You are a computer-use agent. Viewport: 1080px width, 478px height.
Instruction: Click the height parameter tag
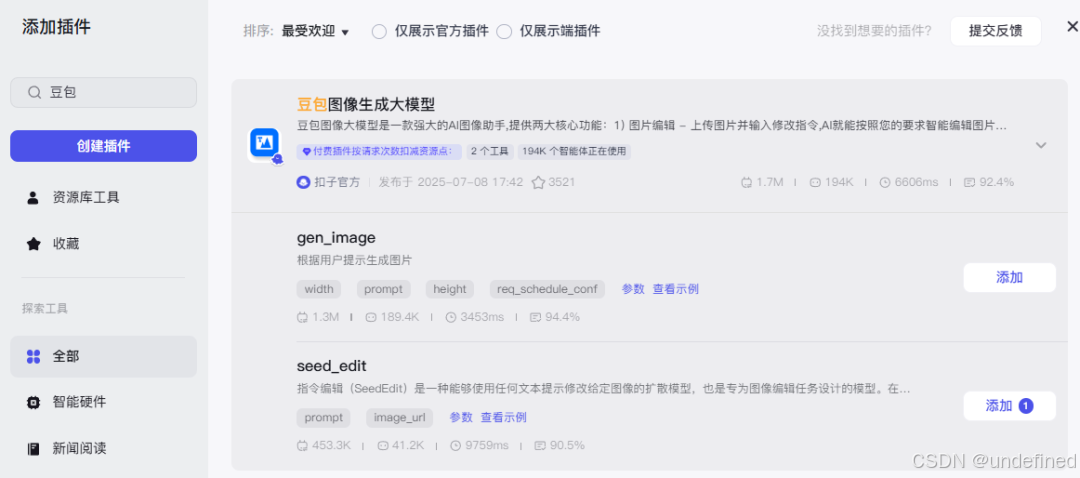(450, 289)
